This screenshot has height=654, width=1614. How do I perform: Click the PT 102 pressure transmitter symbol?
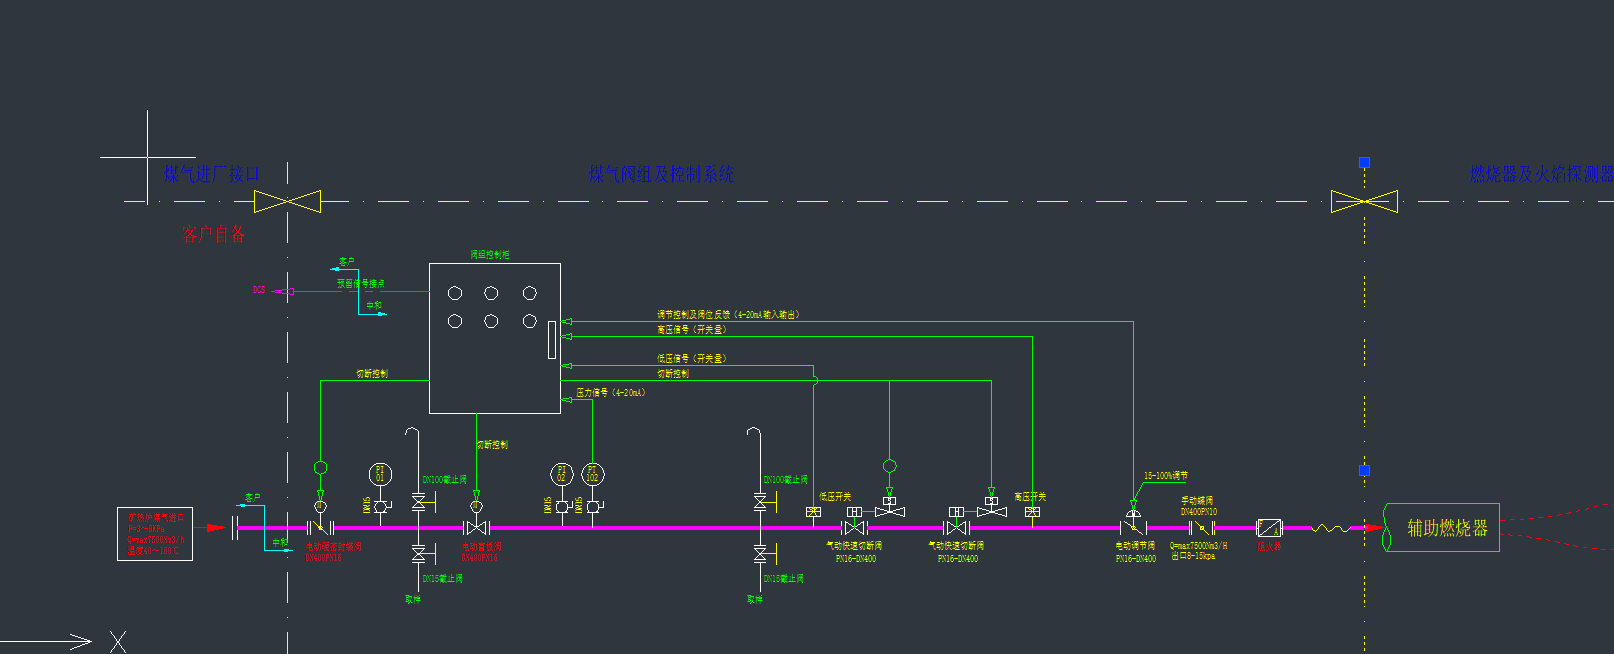pyautogui.click(x=593, y=474)
